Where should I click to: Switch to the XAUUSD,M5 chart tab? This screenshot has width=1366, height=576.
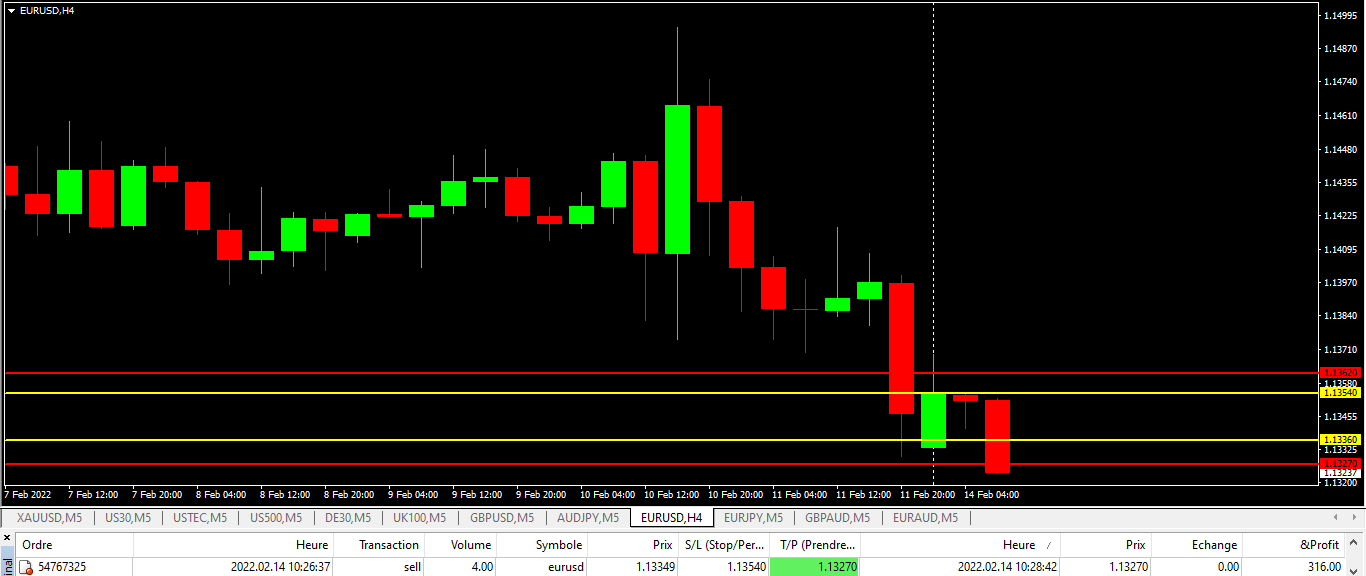click(49, 518)
